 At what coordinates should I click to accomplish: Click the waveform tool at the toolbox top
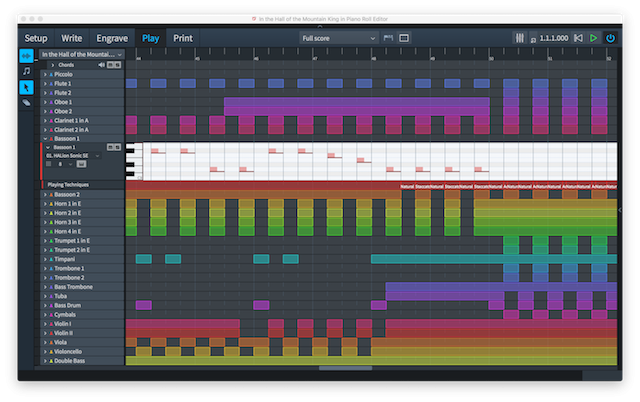pos(27,56)
